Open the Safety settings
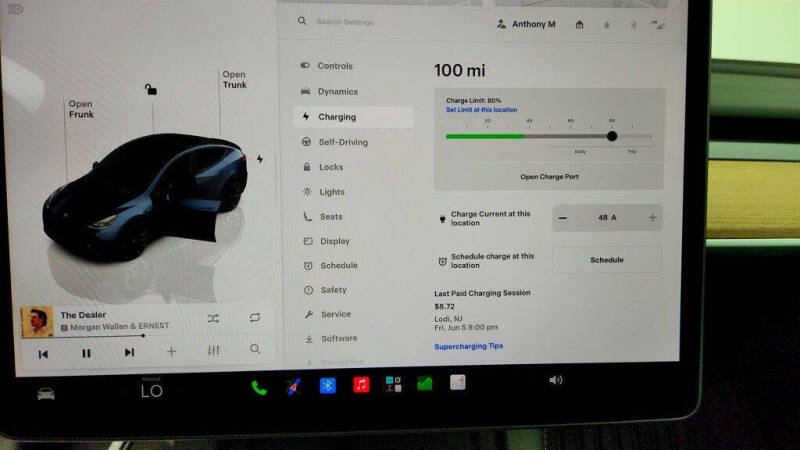This screenshot has width=800, height=450. tap(326, 290)
